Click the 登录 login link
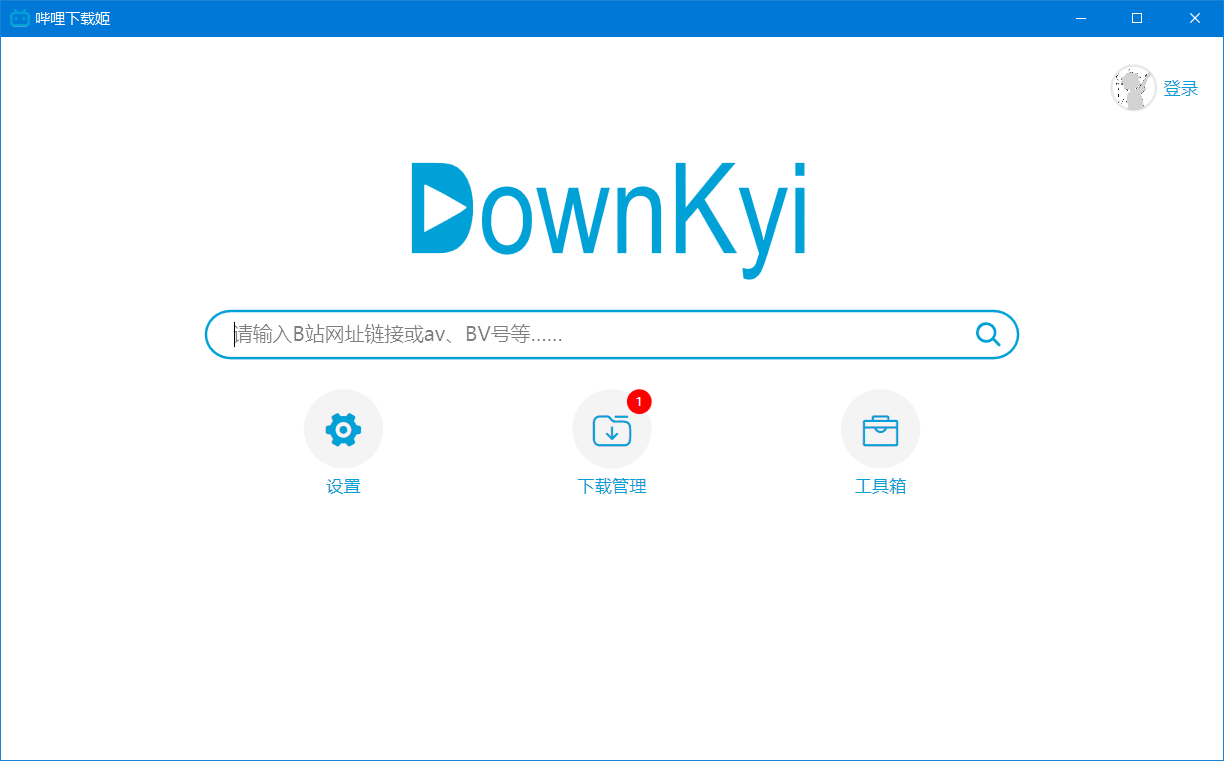1224x761 pixels. pyautogui.click(x=1183, y=88)
